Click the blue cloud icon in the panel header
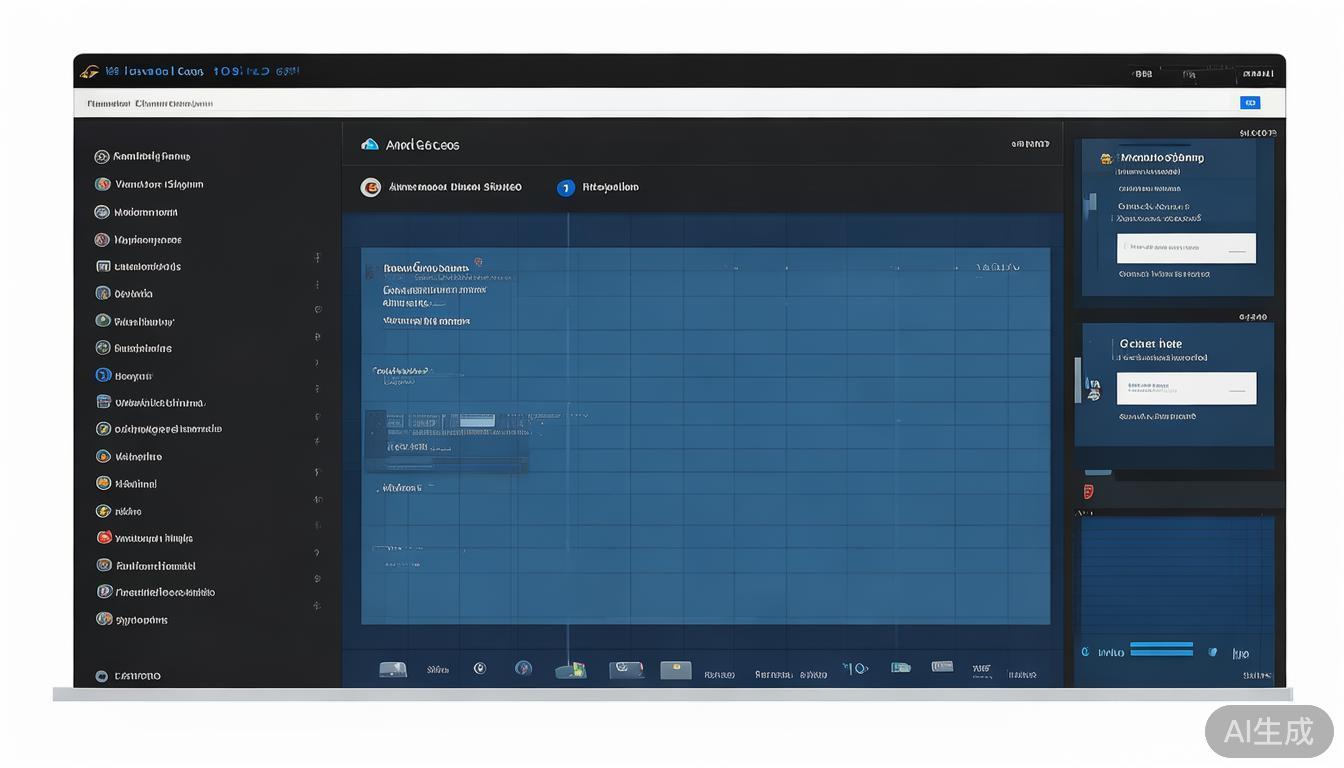Viewport: 1344px width, 768px height. [370, 145]
